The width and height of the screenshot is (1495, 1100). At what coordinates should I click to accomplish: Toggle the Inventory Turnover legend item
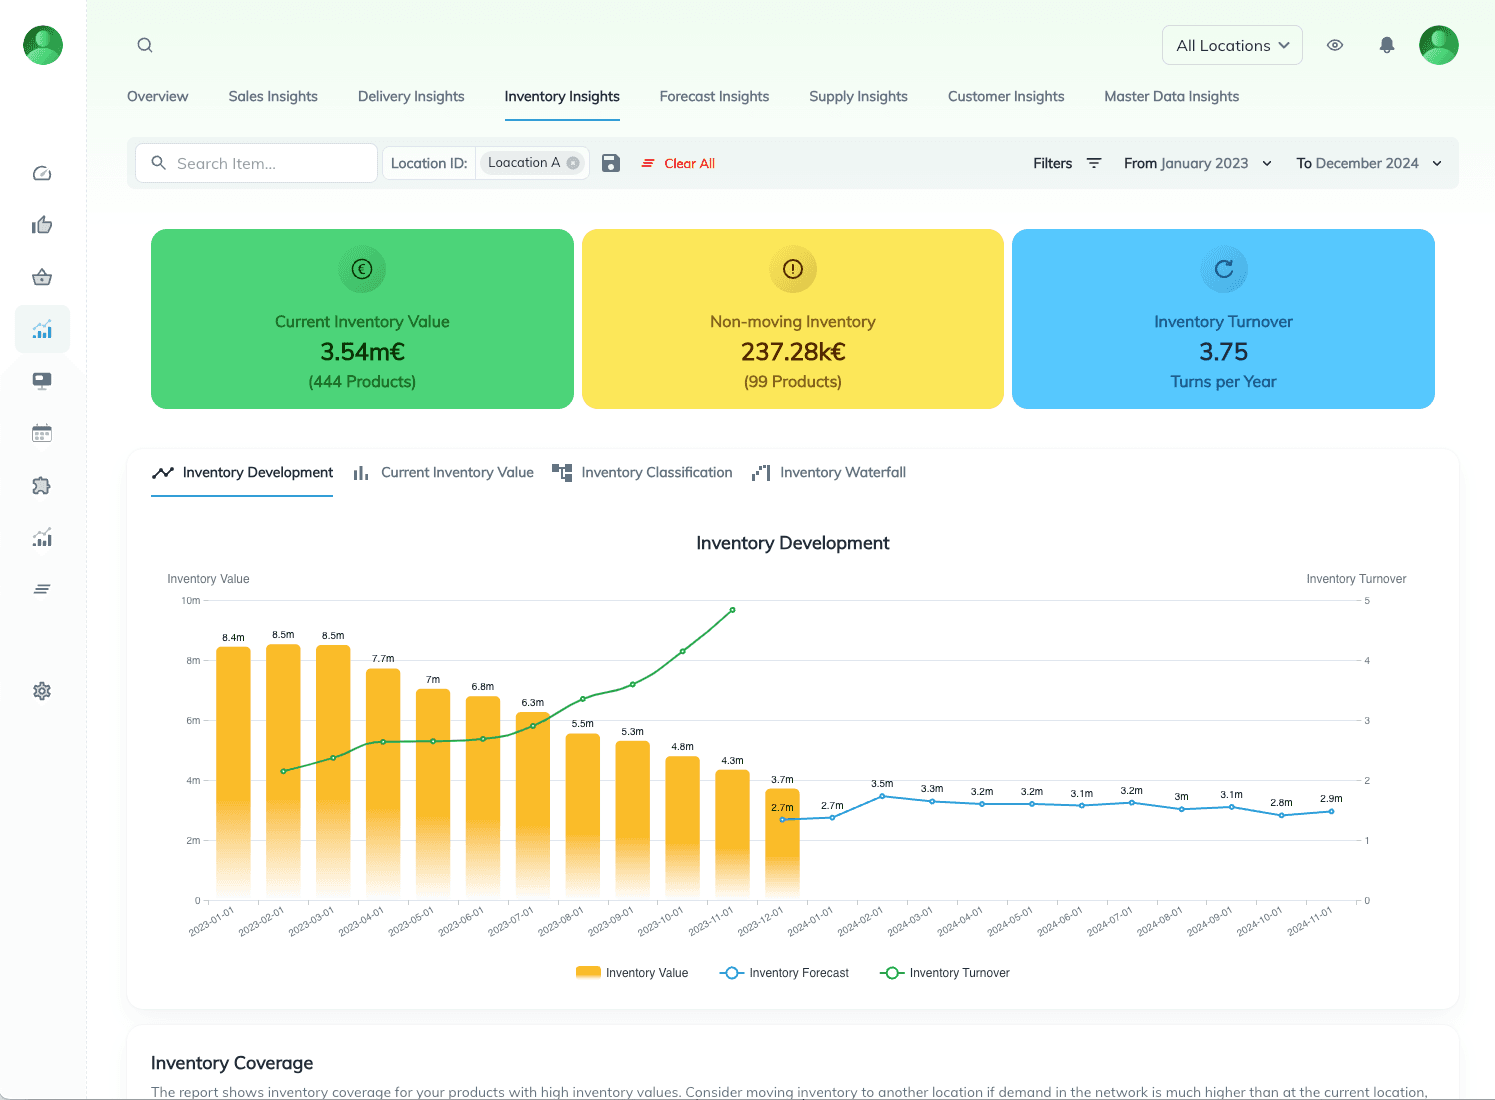[944, 972]
